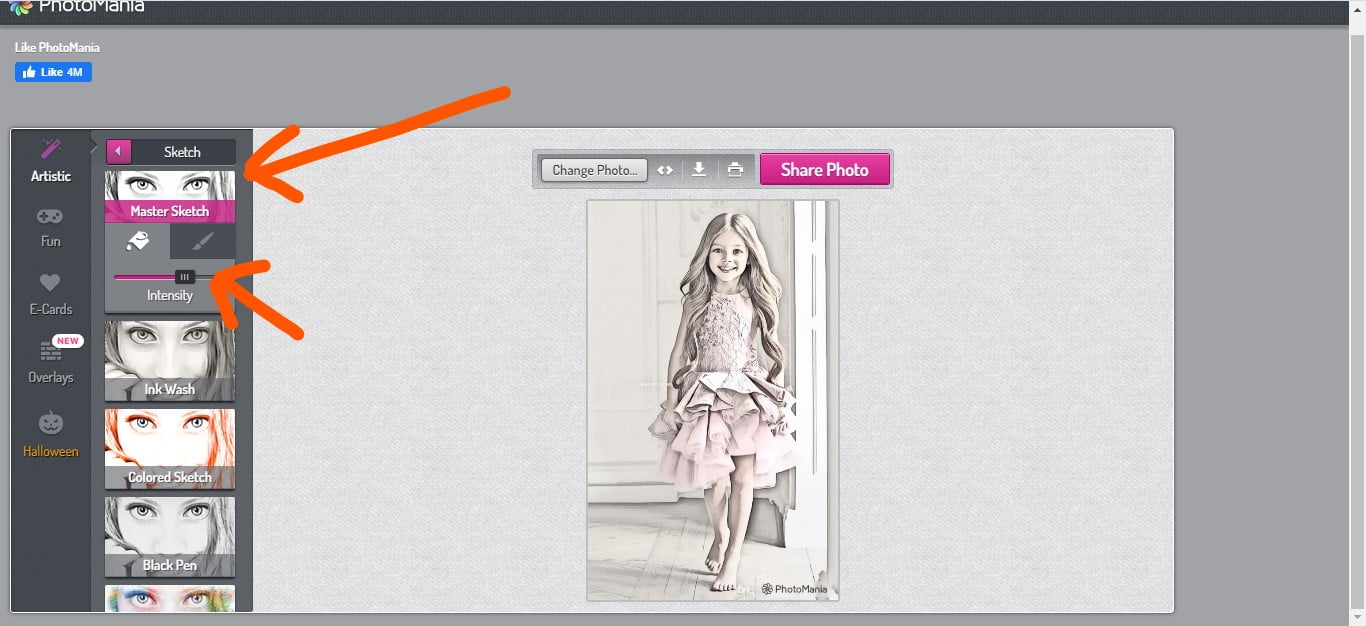Click the compare before/after arrows icon
The height and width of the screenshot is (626, 1366).
point(665,170)
